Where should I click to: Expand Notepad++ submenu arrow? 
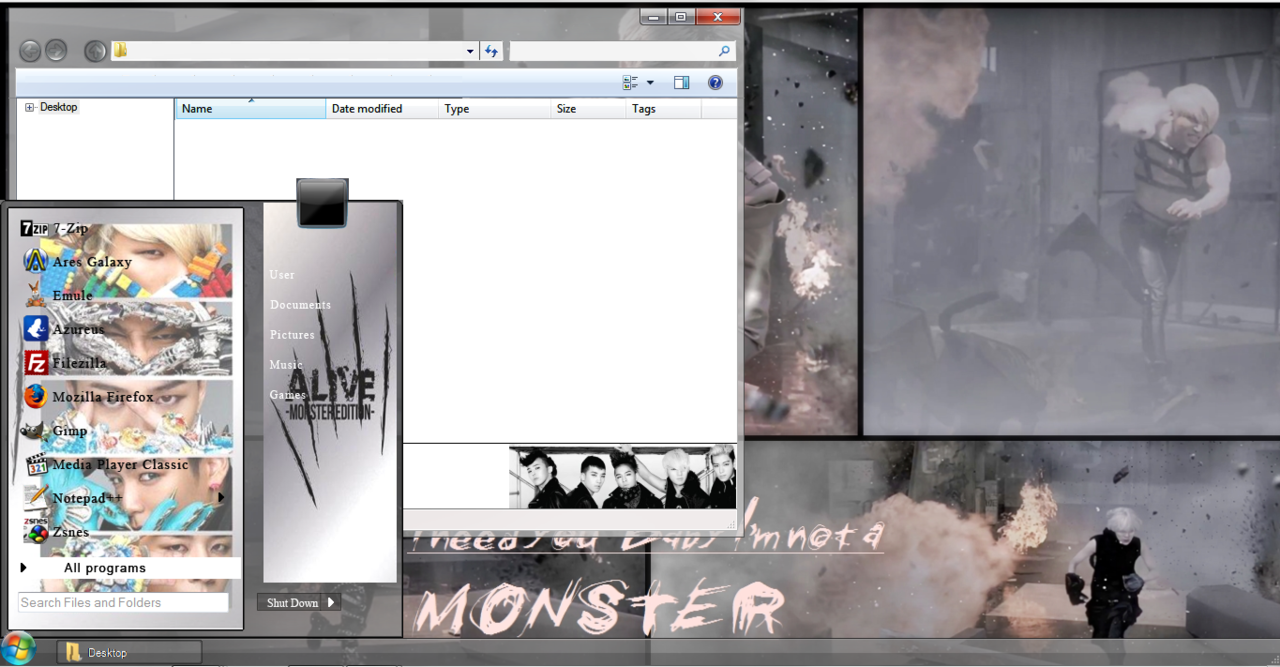pyautogui.click(x=221, y=497)
